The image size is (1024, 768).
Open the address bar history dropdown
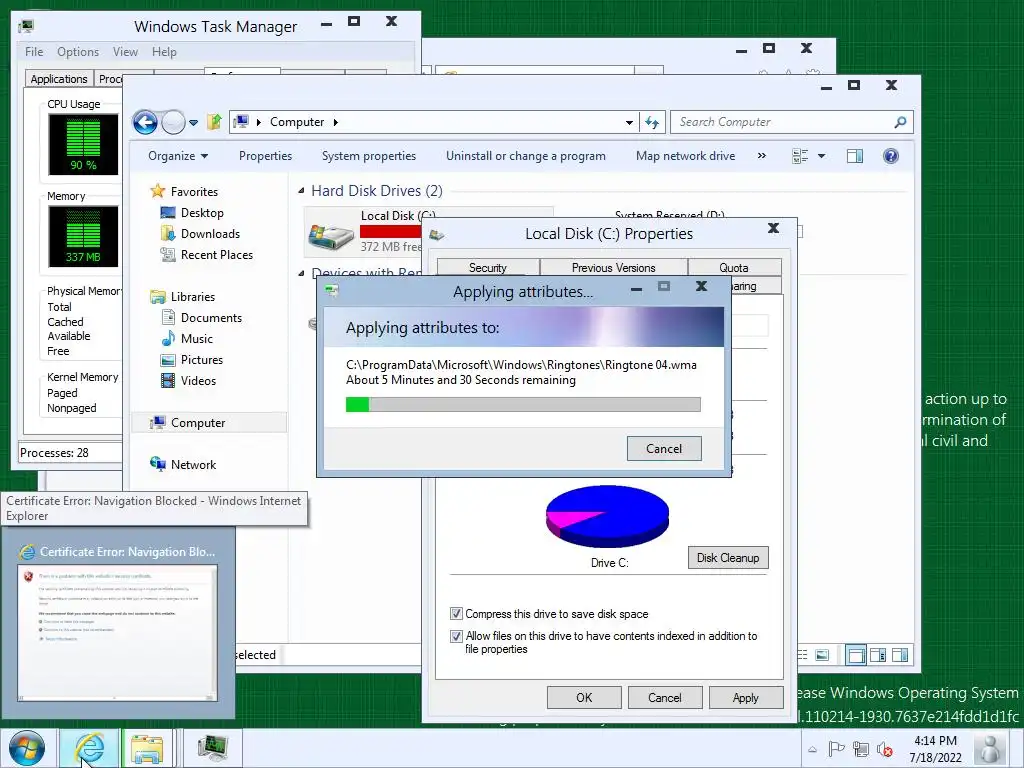tap(629, 122)
